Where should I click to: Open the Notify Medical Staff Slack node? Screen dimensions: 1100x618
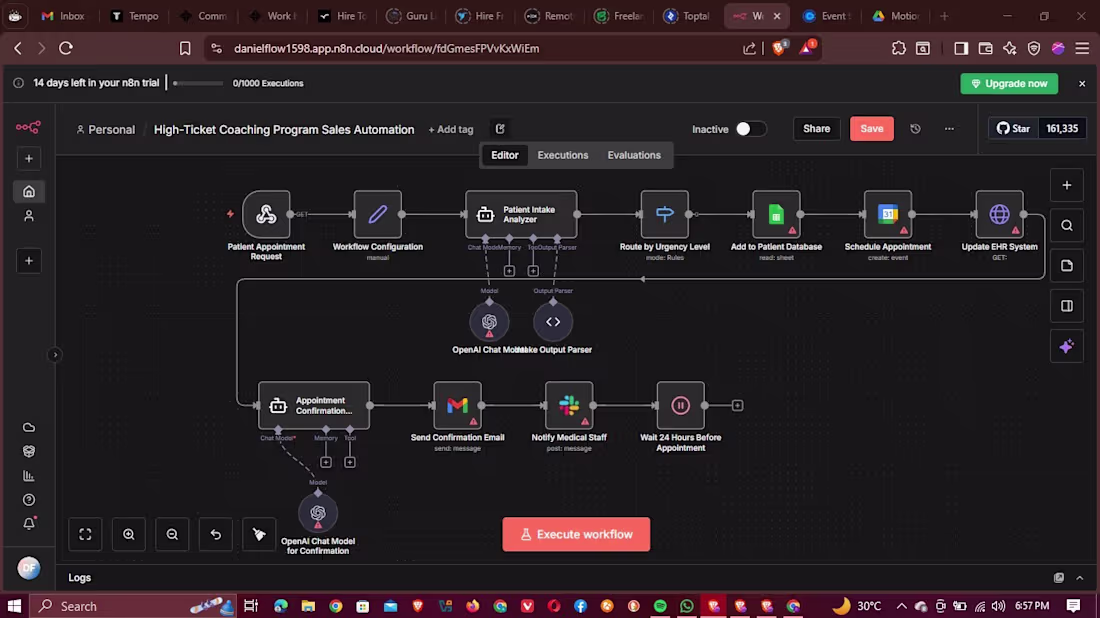tap(569, 405)
